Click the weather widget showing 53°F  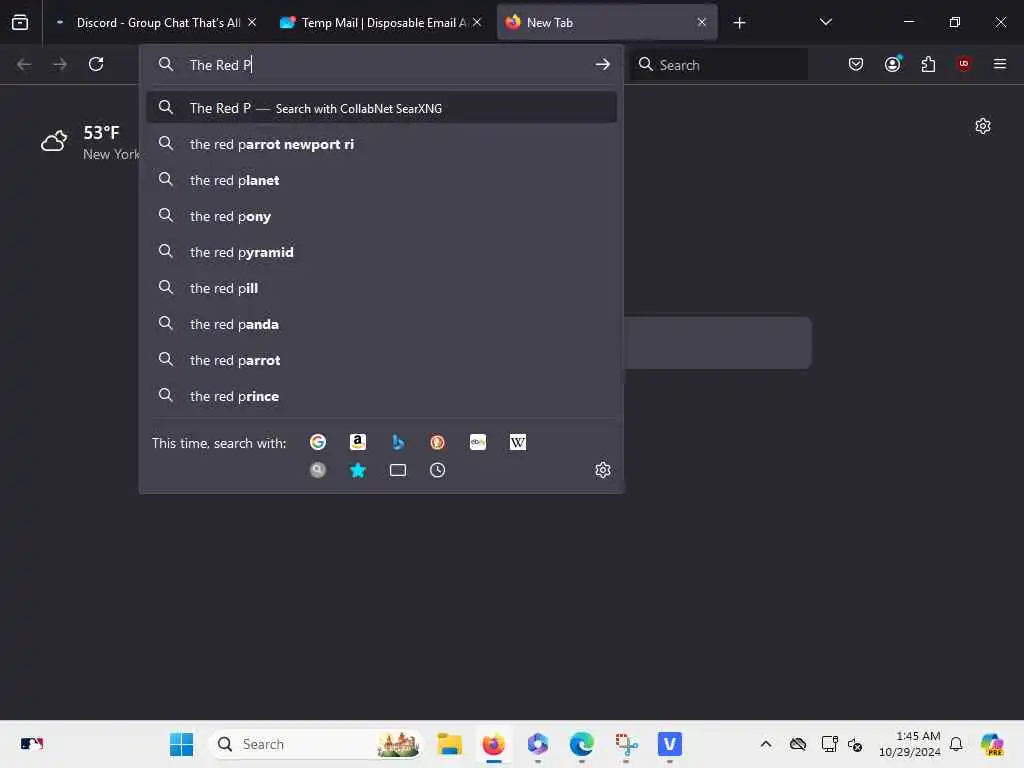(90, 142)
